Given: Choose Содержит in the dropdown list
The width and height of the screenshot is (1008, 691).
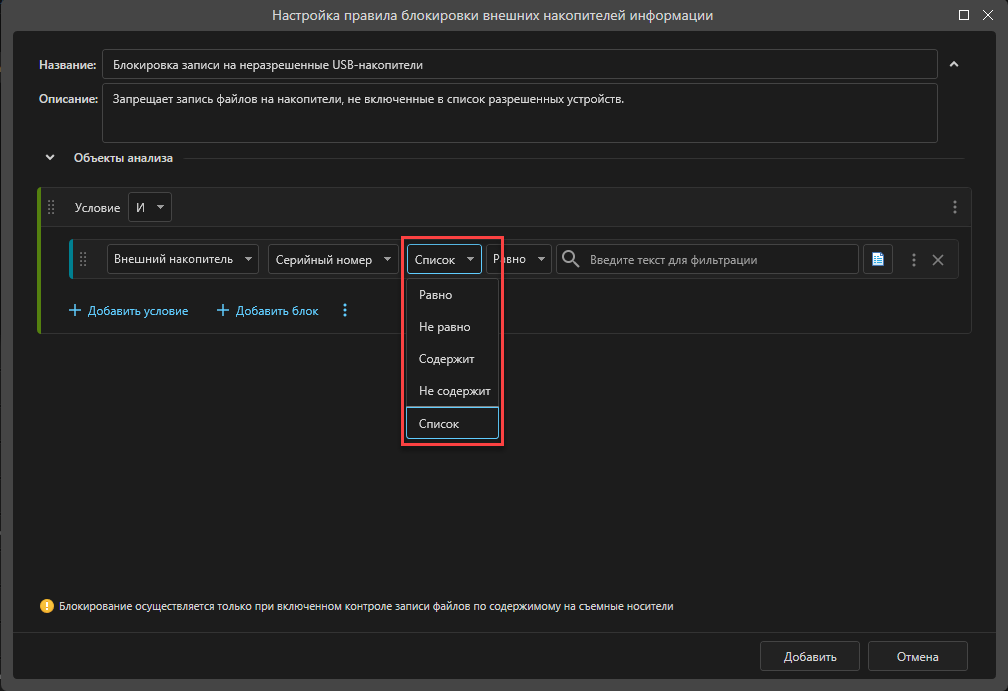Looking at the screenshot, I should (452, 359).
